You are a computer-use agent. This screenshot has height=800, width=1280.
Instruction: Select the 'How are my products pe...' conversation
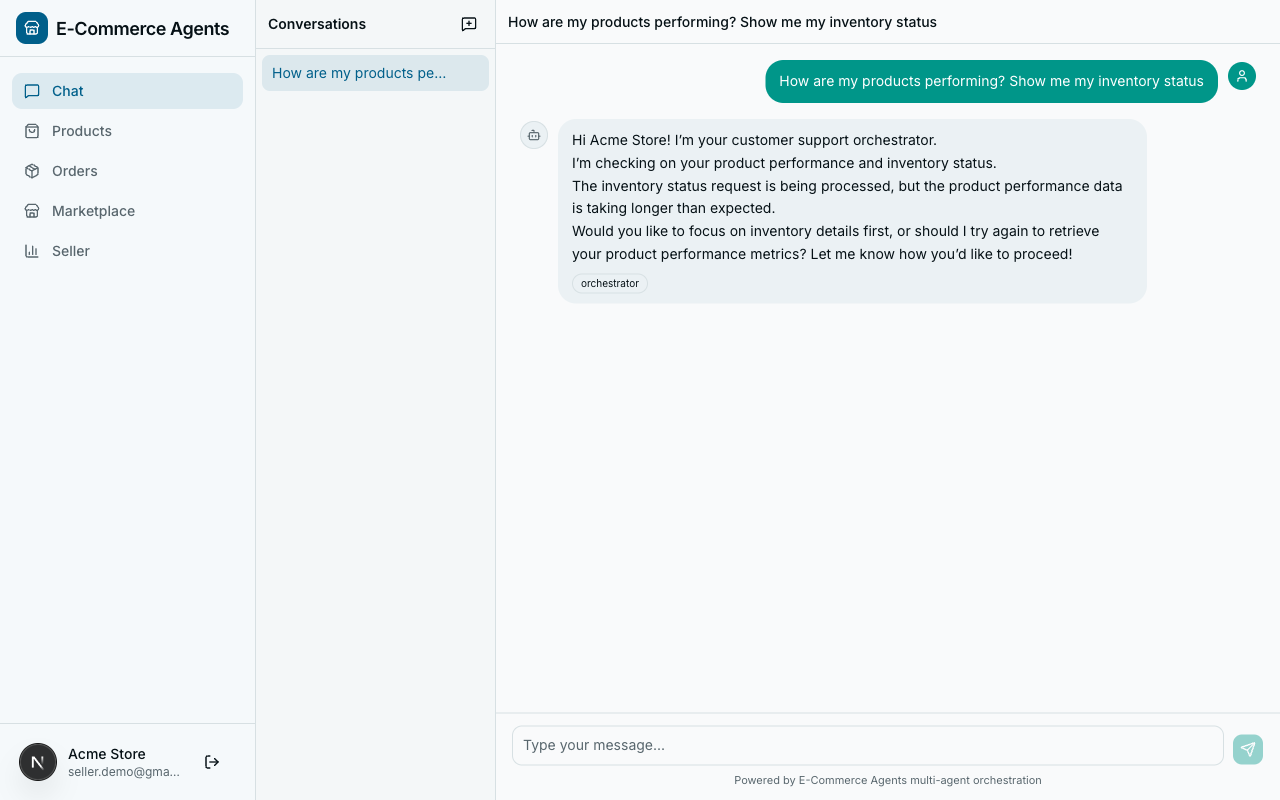[x=375, y=73]
